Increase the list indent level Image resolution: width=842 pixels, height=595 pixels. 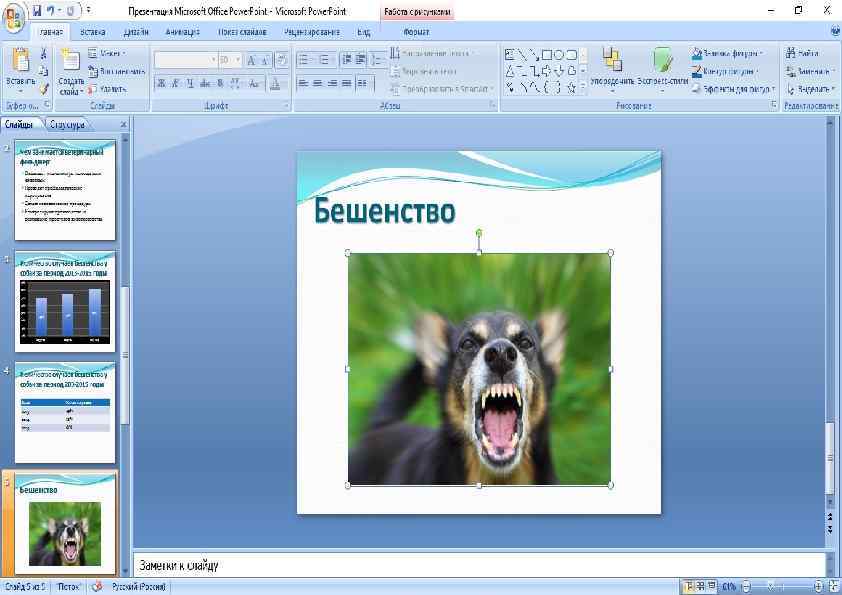(360, 60)
